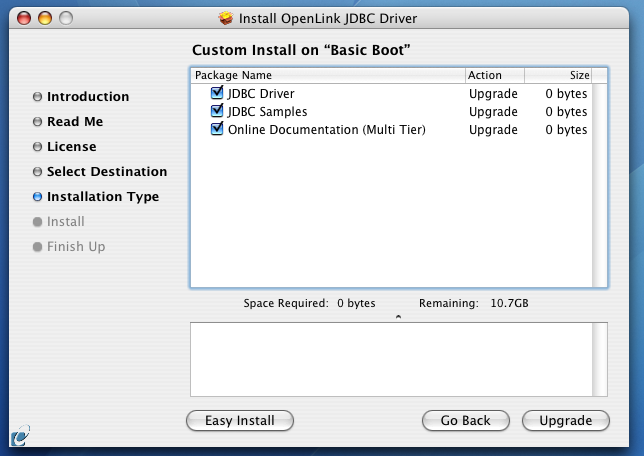Viewport: 644px width, 456px height.
Task: Click the greyed-out Install step bullet
Action: click(x=38, y=222)
